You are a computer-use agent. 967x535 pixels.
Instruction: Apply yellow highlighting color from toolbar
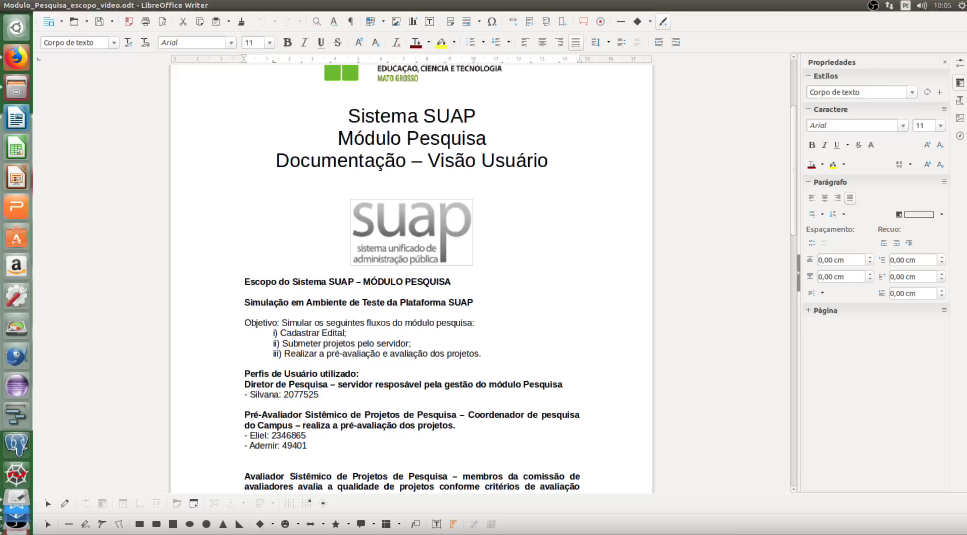(441, 43)
